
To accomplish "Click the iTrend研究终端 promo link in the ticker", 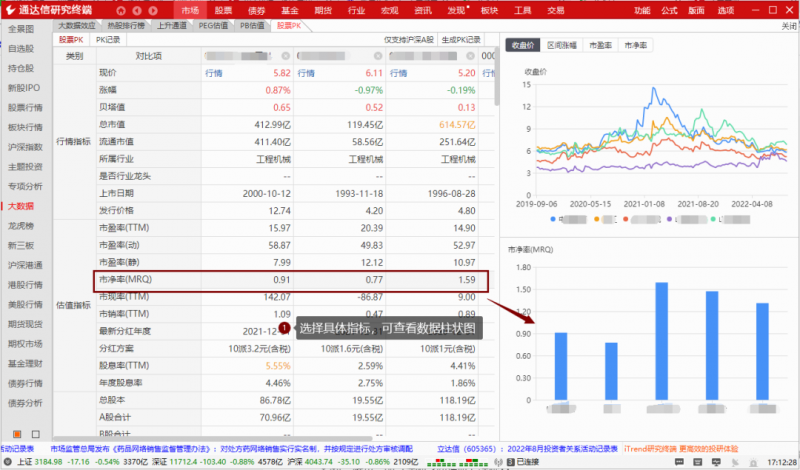I will click(x=681, y=449).
